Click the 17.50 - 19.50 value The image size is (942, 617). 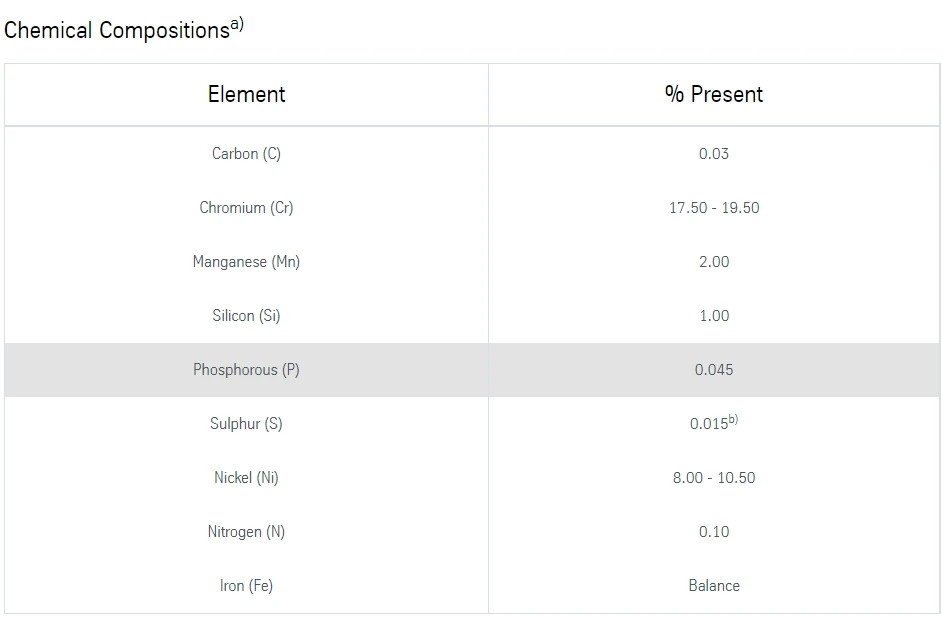pos(714,208)
